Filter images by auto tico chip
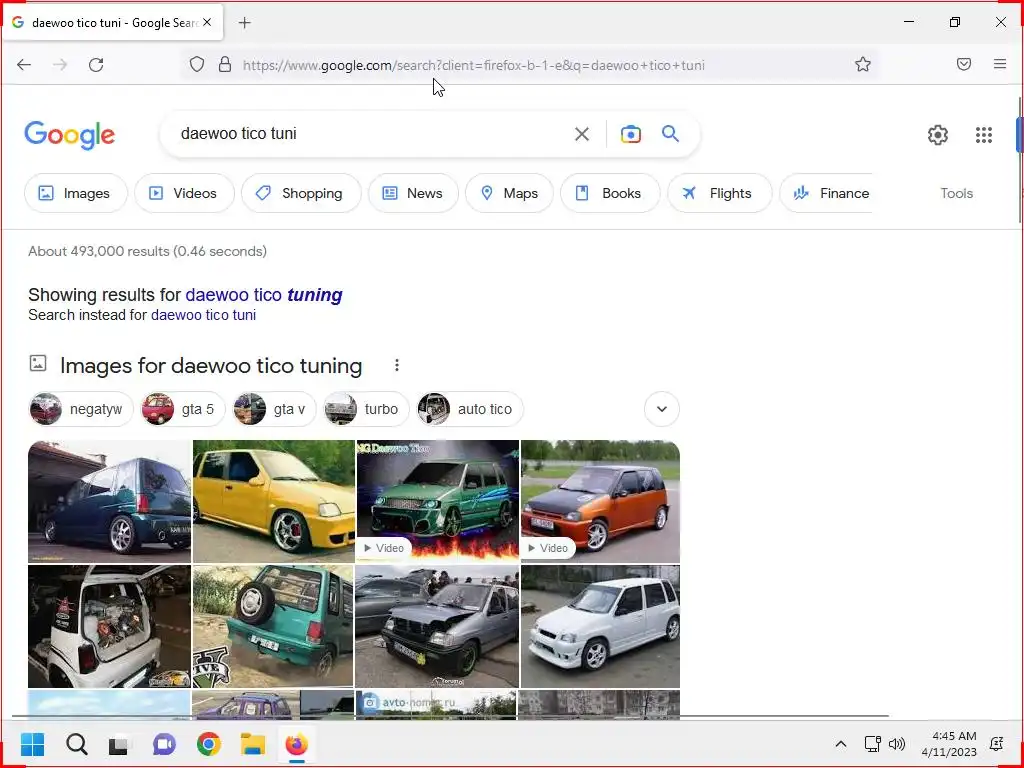This screenshot has height=768, width=1024. [470, 409]
